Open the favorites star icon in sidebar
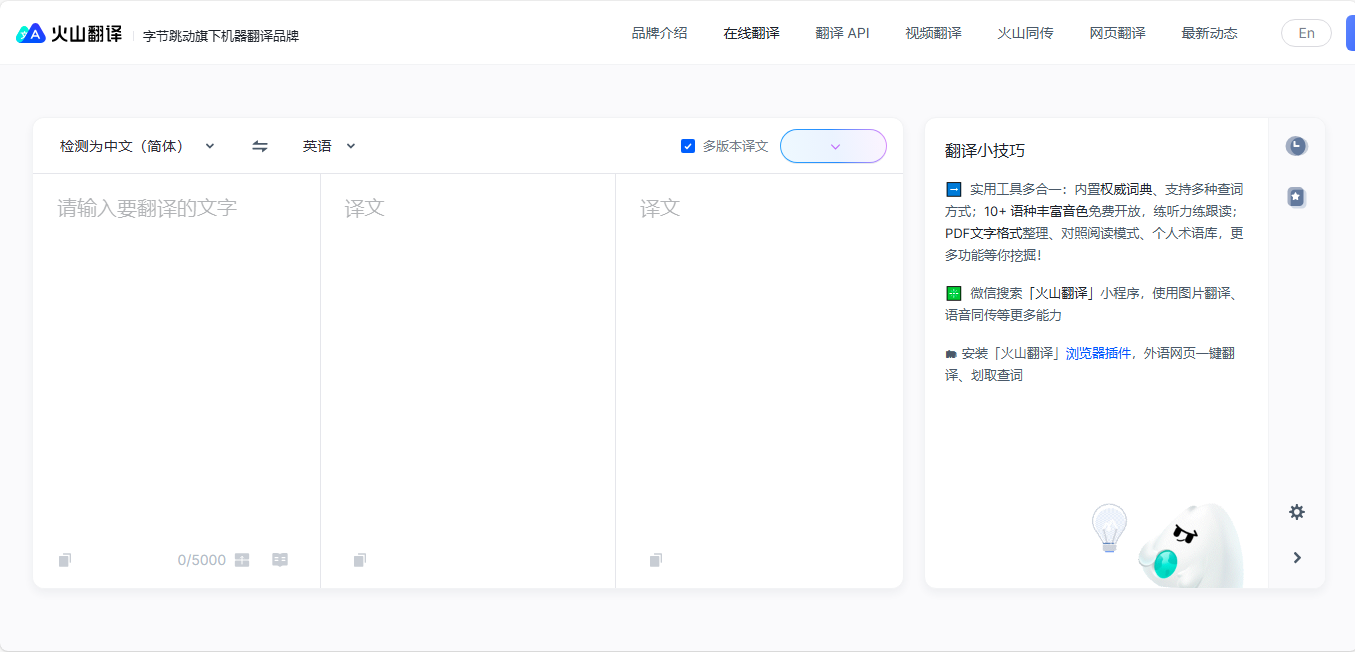1355x652 pixels. tap(1296, 197)
